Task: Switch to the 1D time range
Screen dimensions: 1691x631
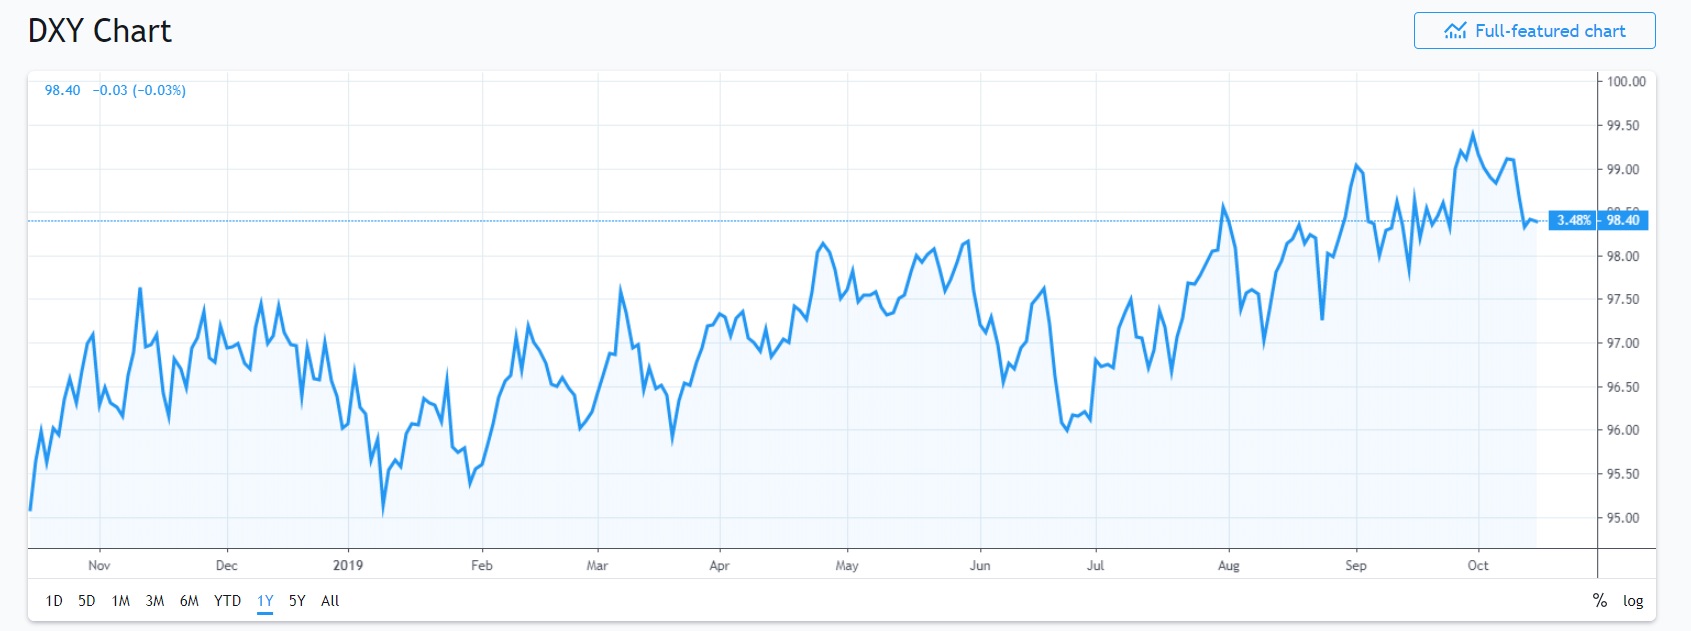Action: [54, 601]
